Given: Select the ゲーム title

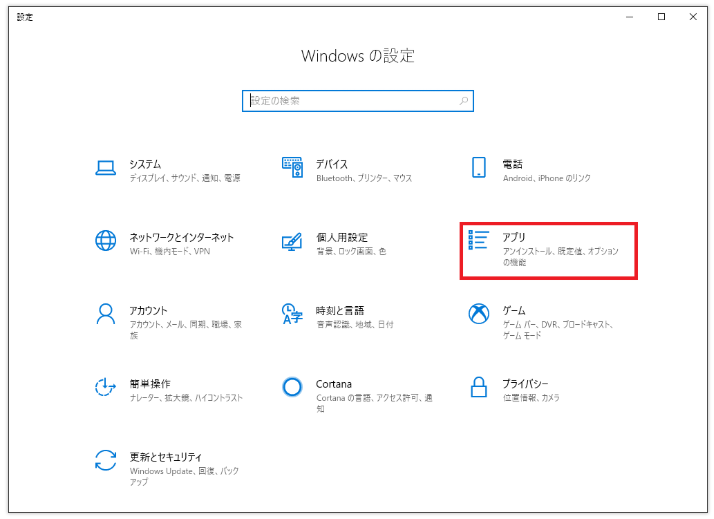Looking at the screenshot, I should pyautogui.click(x=514, y=310).
